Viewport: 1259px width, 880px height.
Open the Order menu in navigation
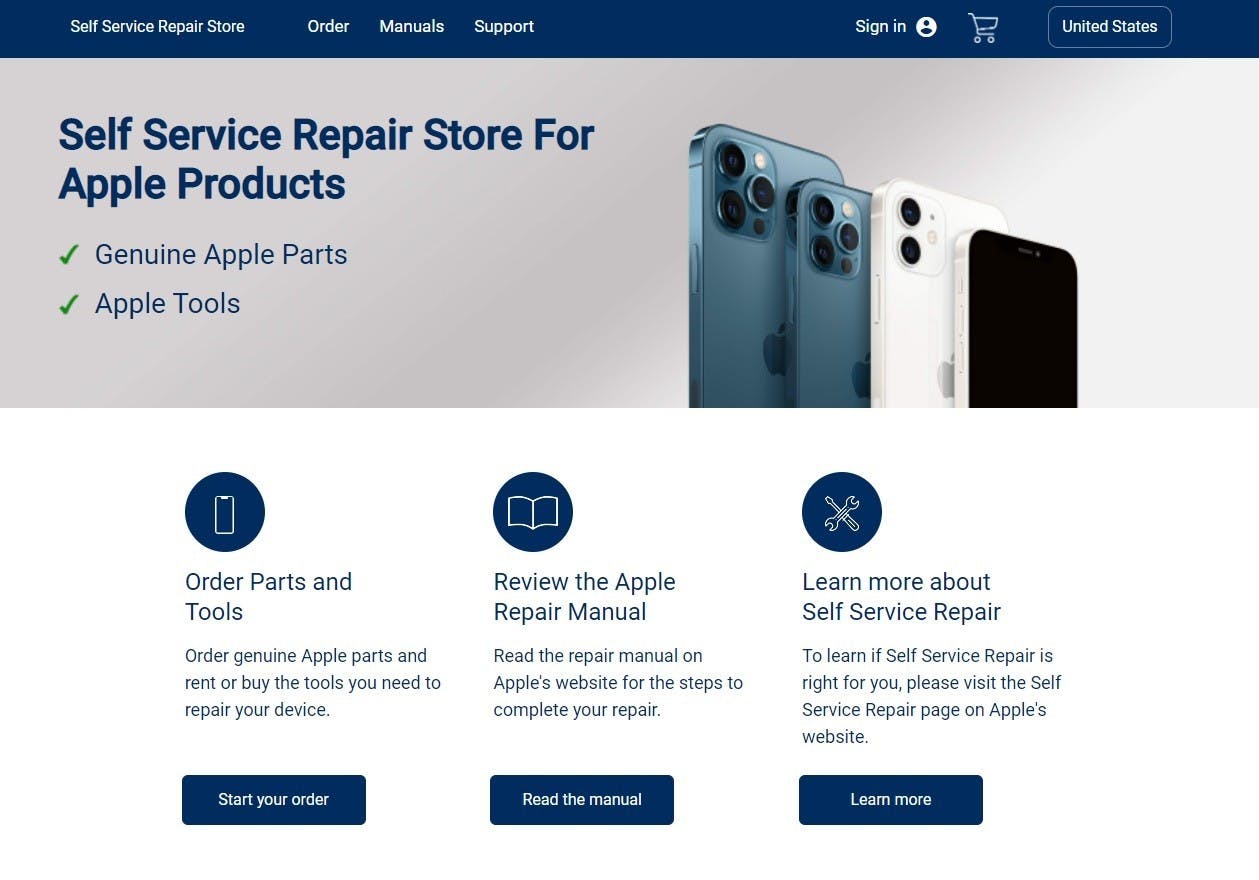tap(328, 27)
